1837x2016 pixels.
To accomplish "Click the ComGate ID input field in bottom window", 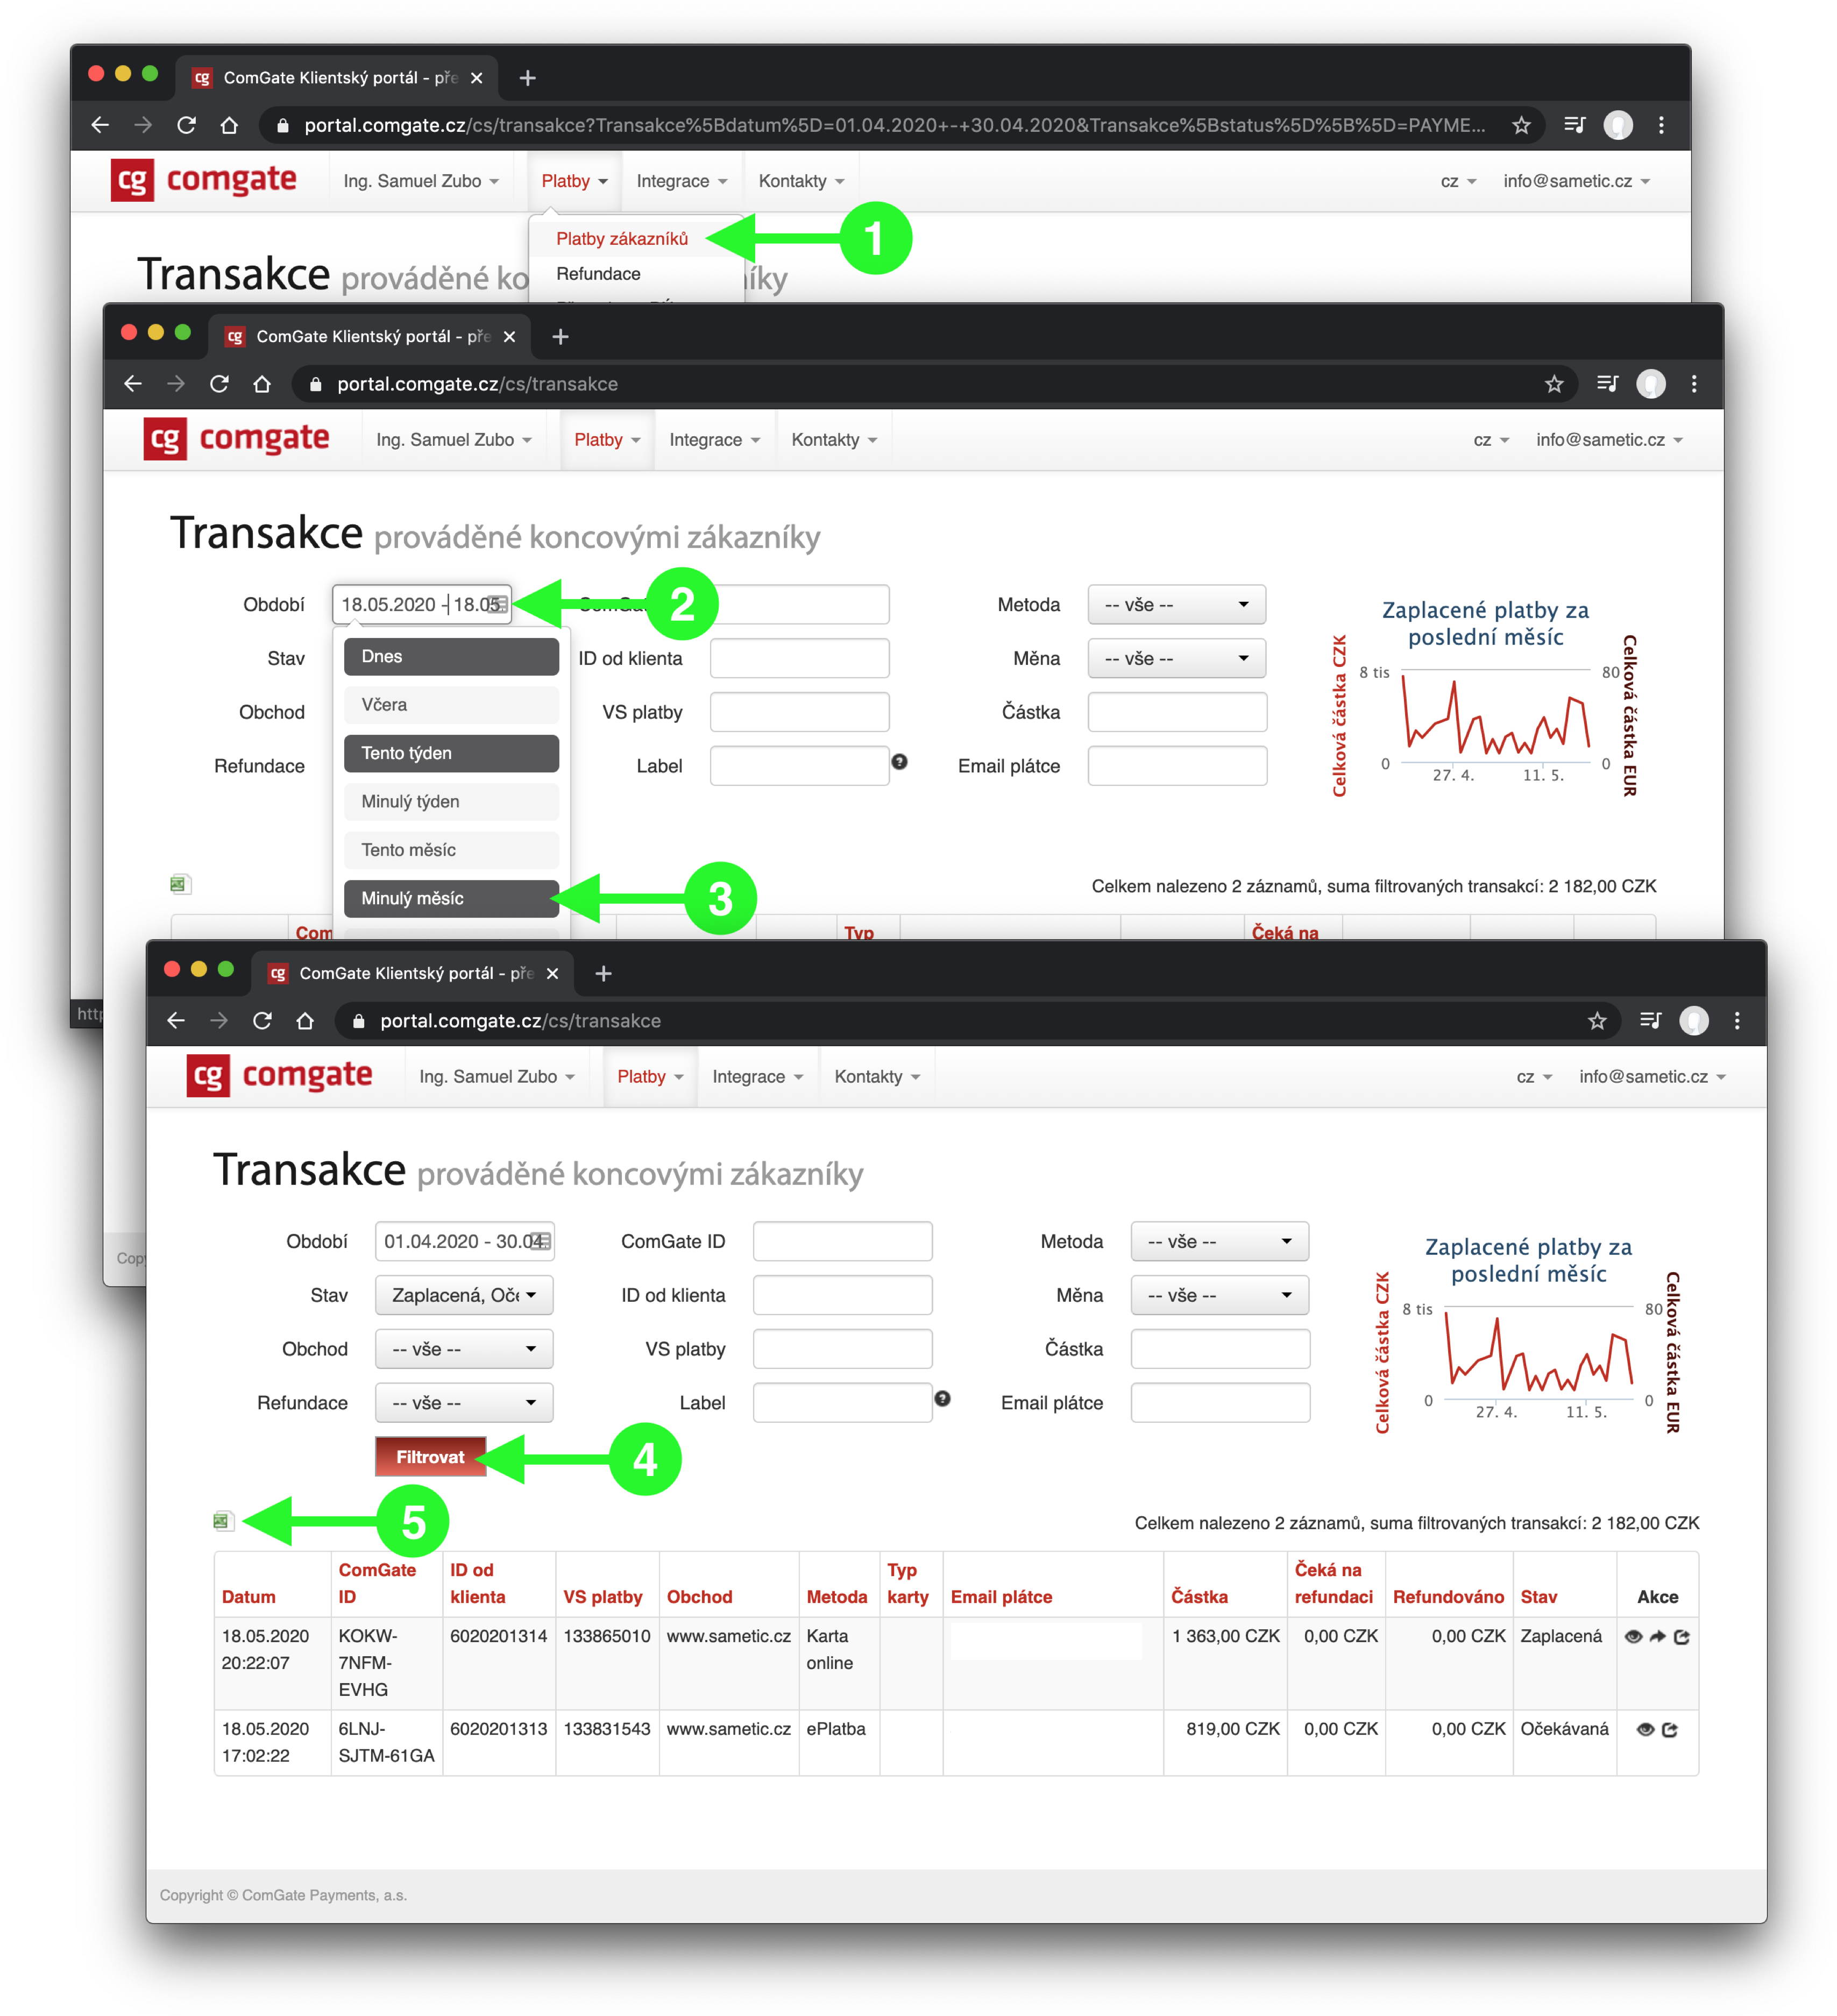I will click(x=842, y=1241).
